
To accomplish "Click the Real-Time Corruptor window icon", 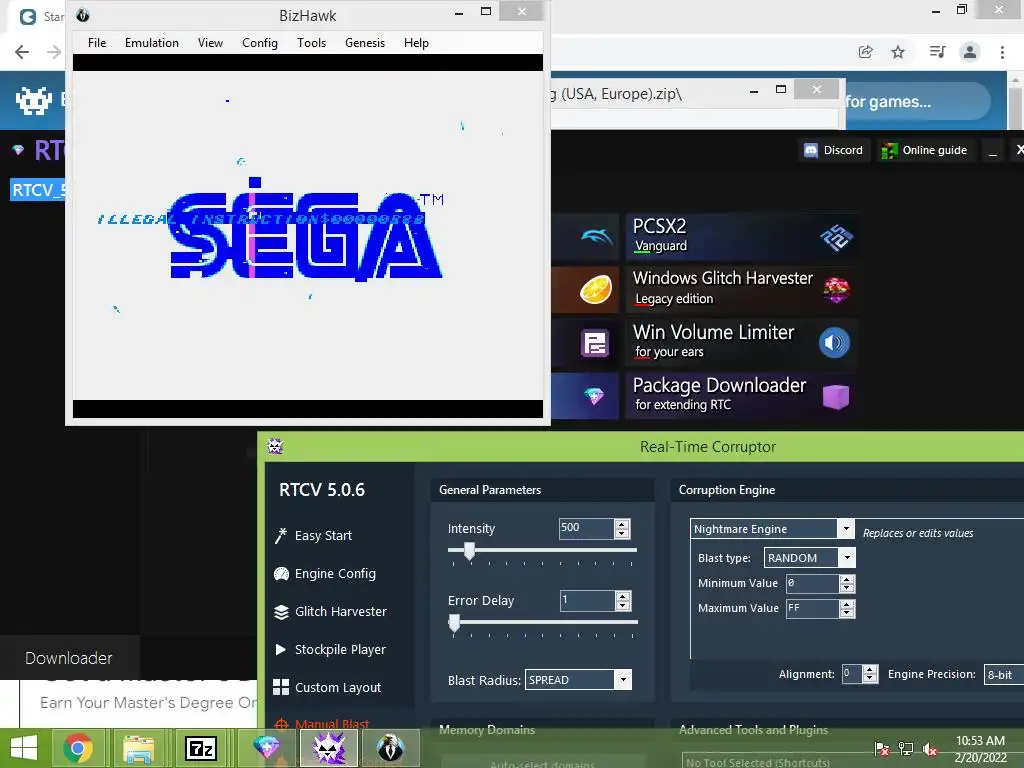I will pyautogui.click(x=275, y=447).
